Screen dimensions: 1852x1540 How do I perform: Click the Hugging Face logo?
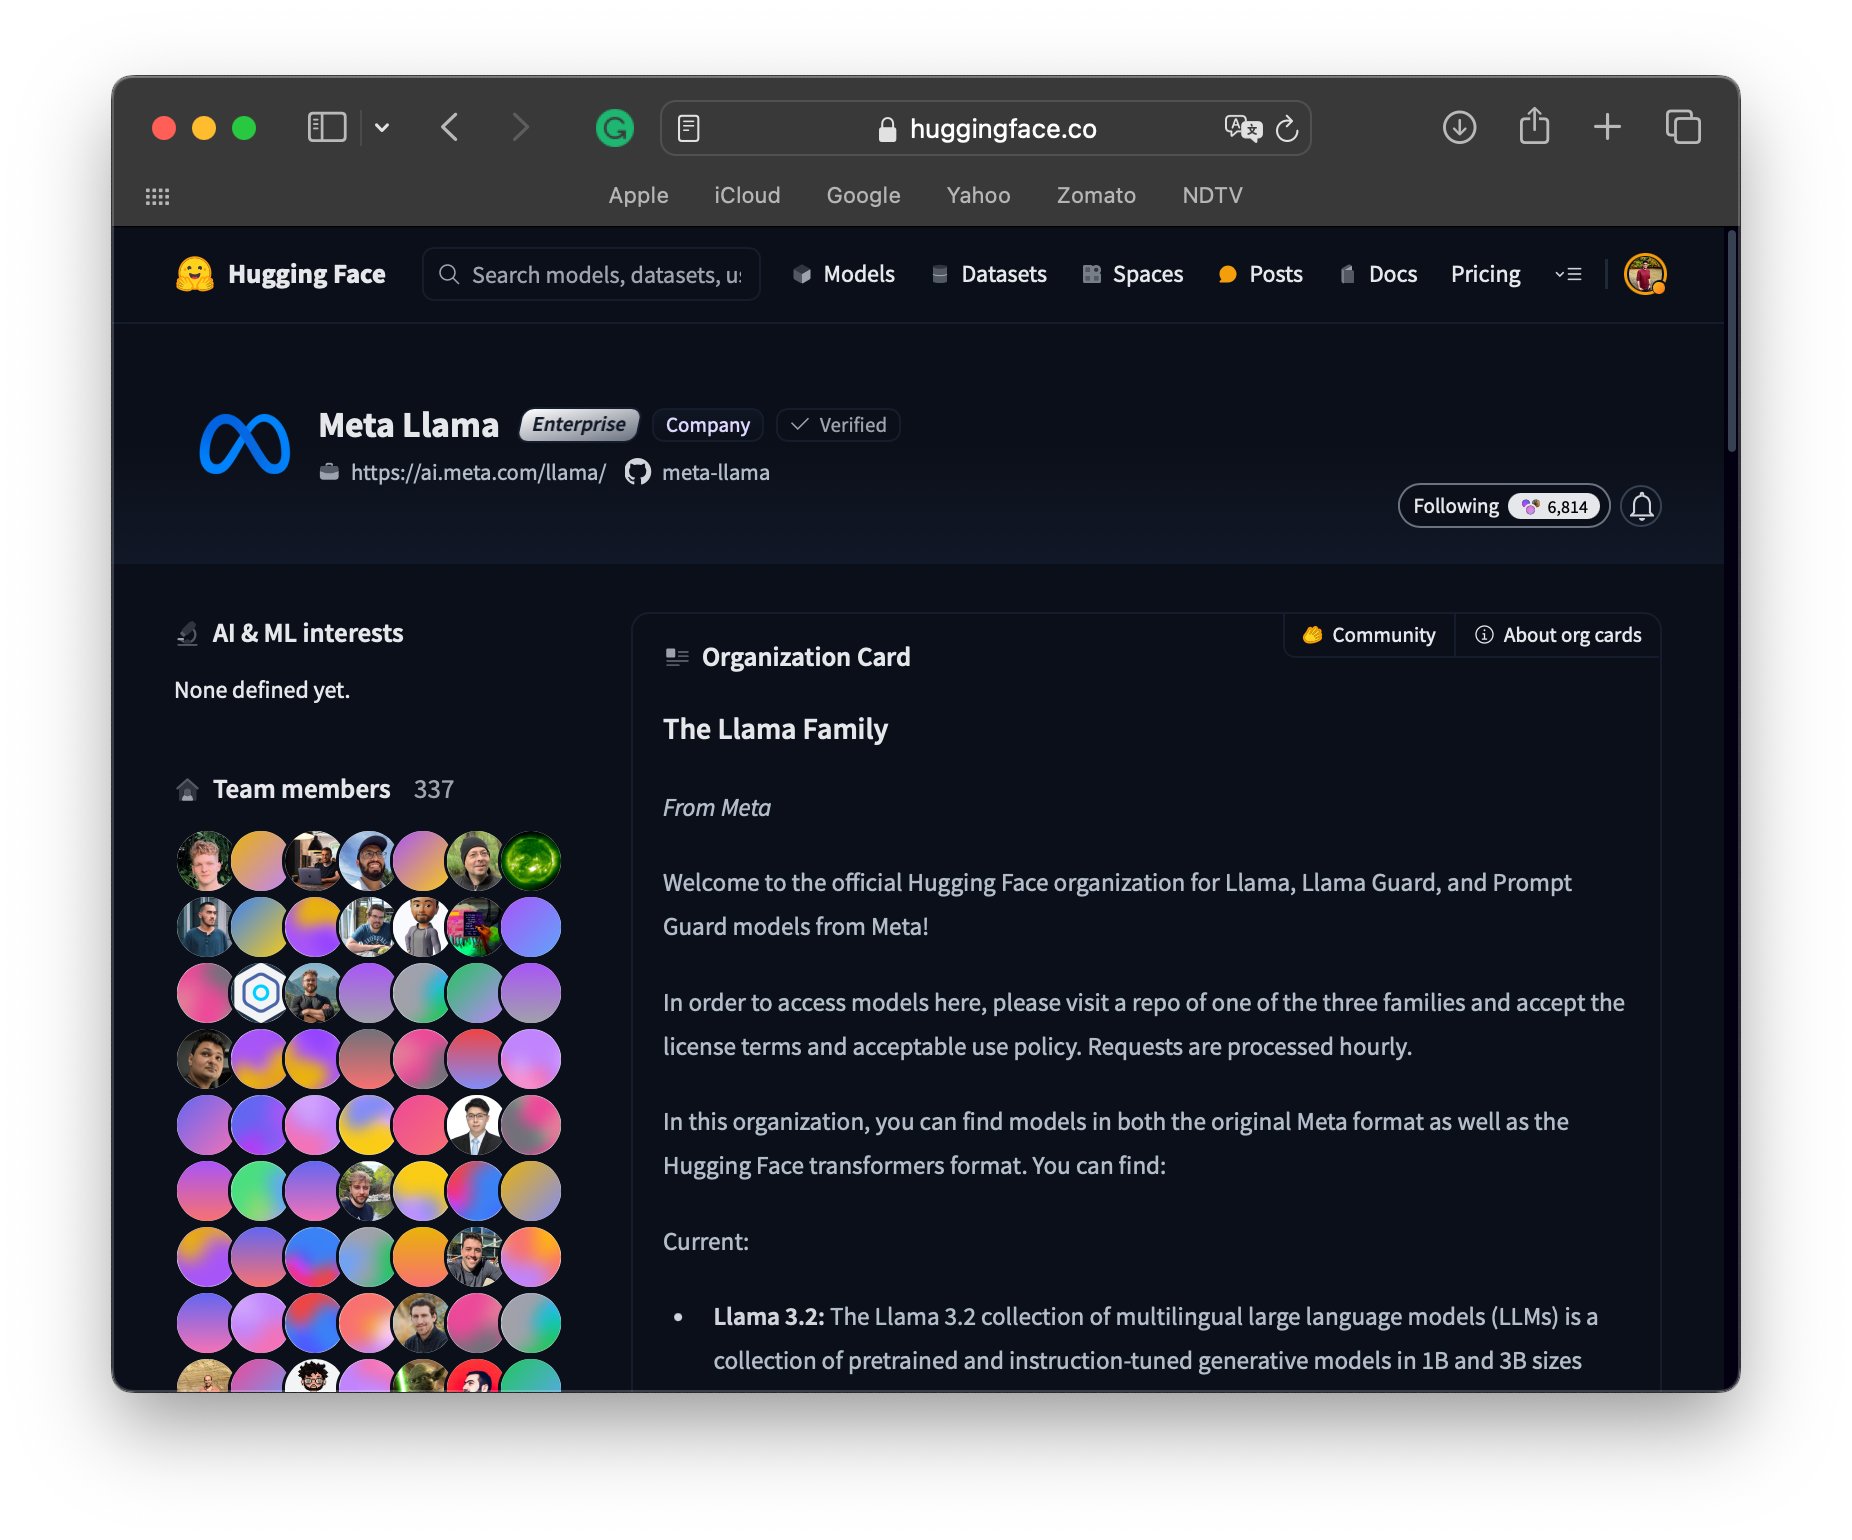click(x=280, y=274)
